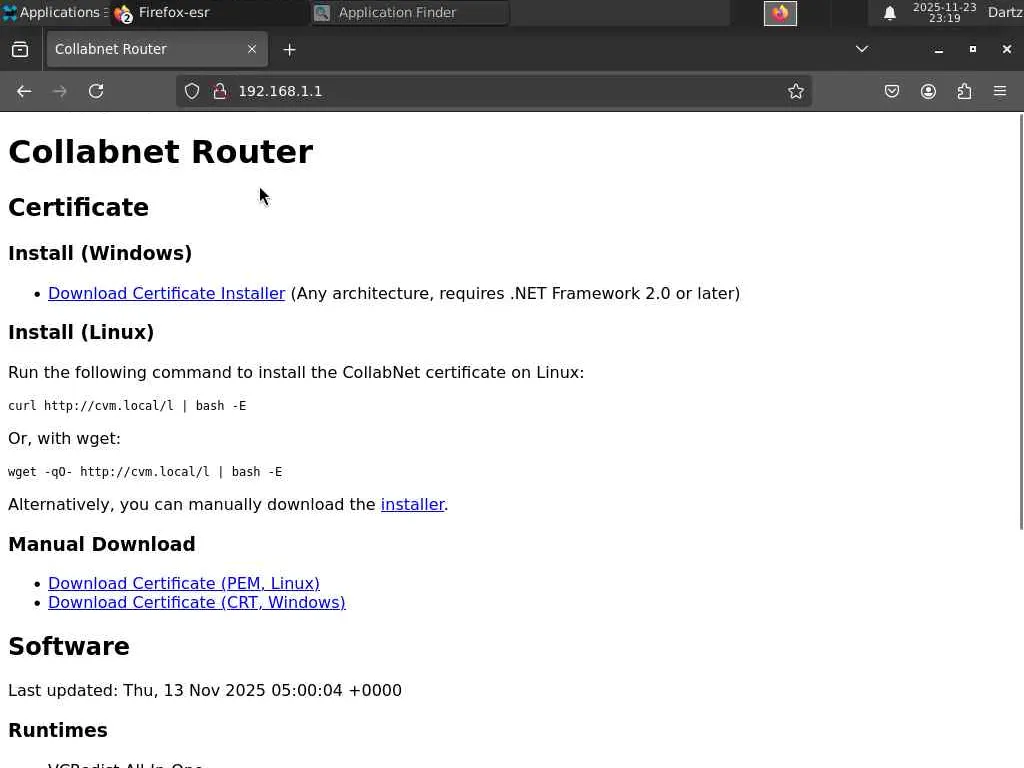This screenshot has width=1024, height=768.
Task: Switch to Firefox-esr taskbar item
Action: point(208,12)
